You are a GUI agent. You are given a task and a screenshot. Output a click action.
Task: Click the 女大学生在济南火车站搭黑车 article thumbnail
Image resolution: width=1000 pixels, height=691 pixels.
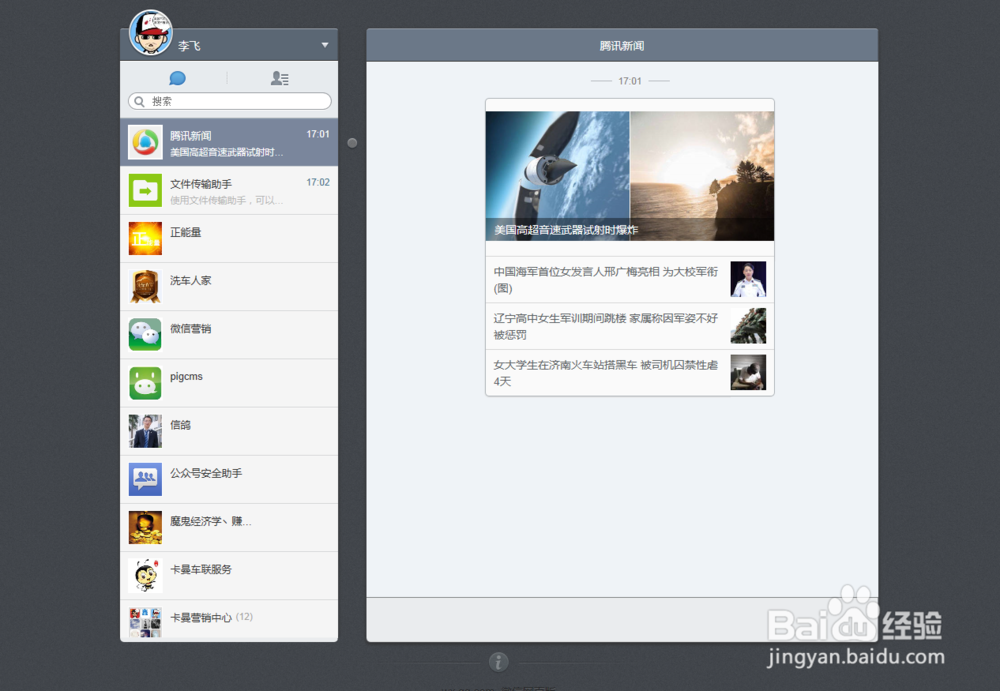(x=748, y=372)
